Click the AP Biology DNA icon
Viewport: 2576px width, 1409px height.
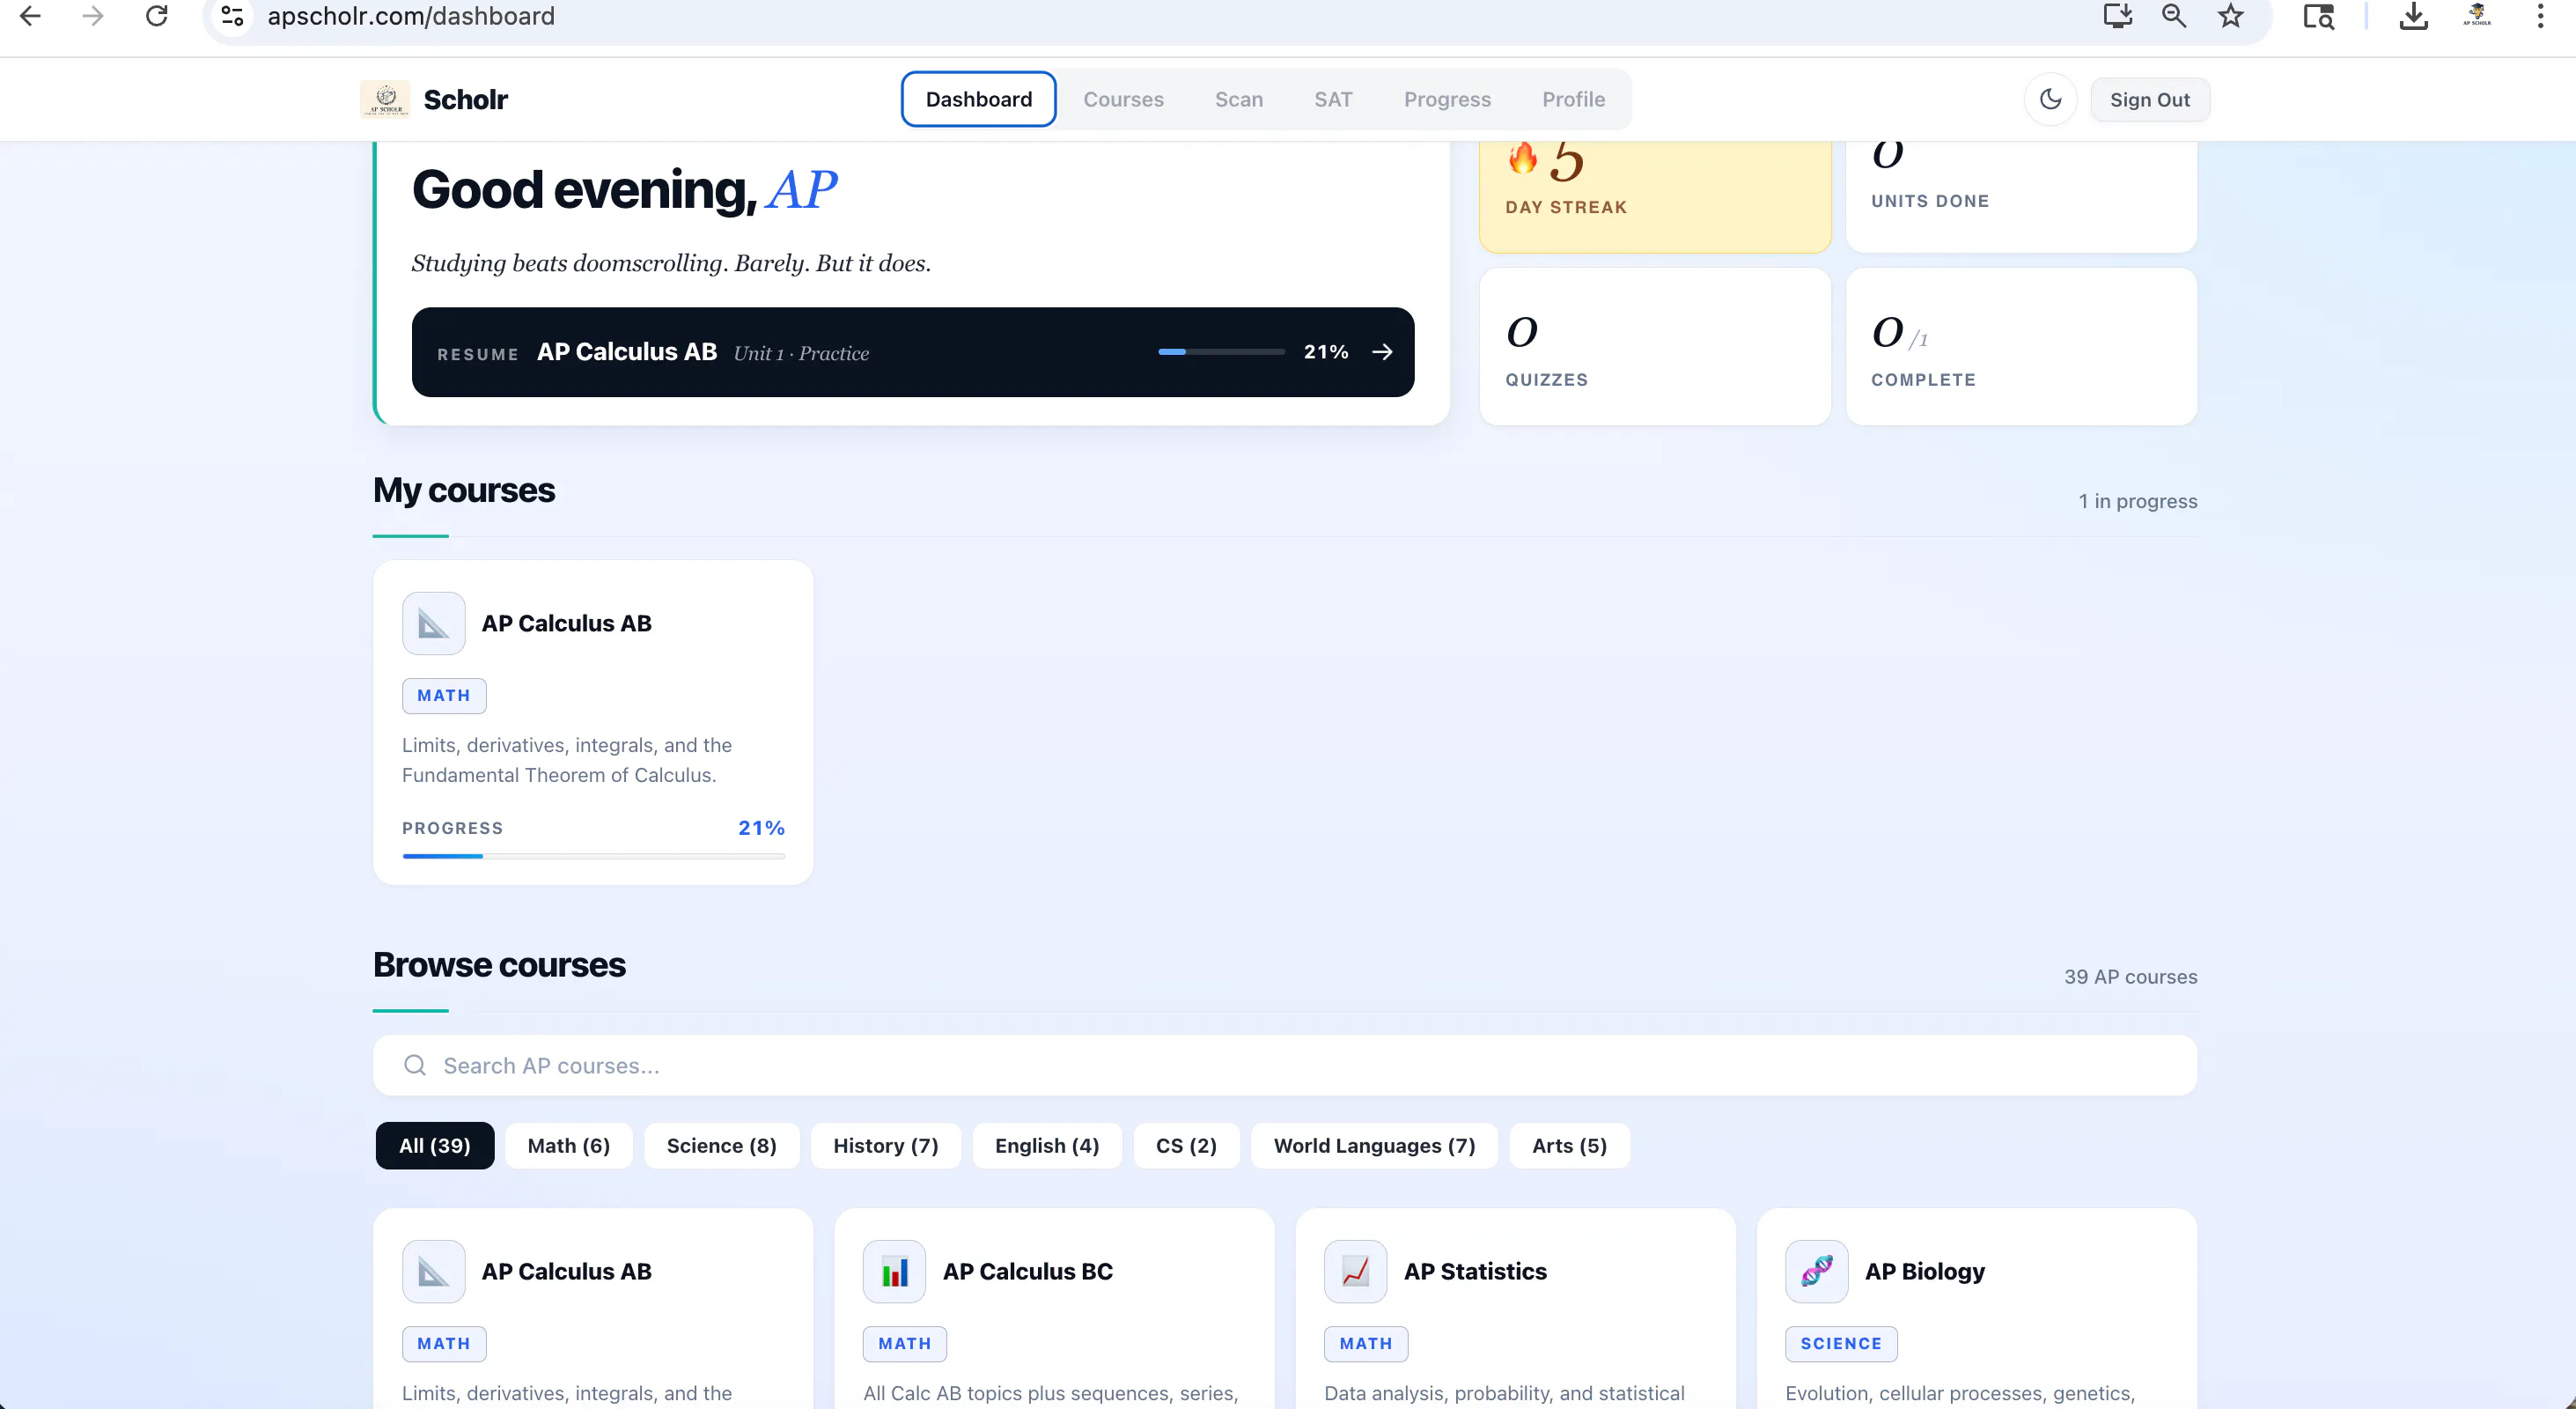(1816, 1271)
